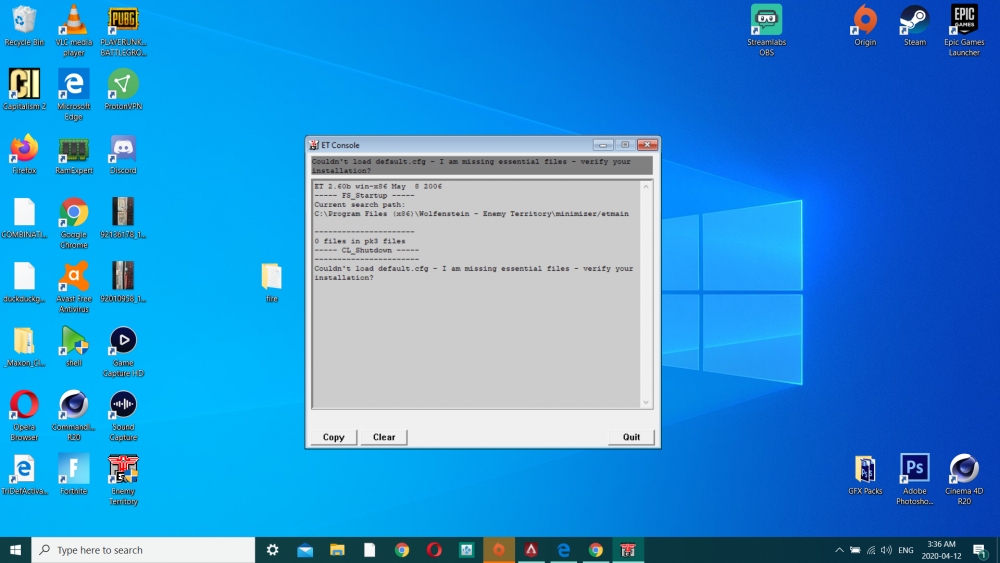
Task: Select the Cinema 4D R20 desktop icon
Action: click(964, 479)
